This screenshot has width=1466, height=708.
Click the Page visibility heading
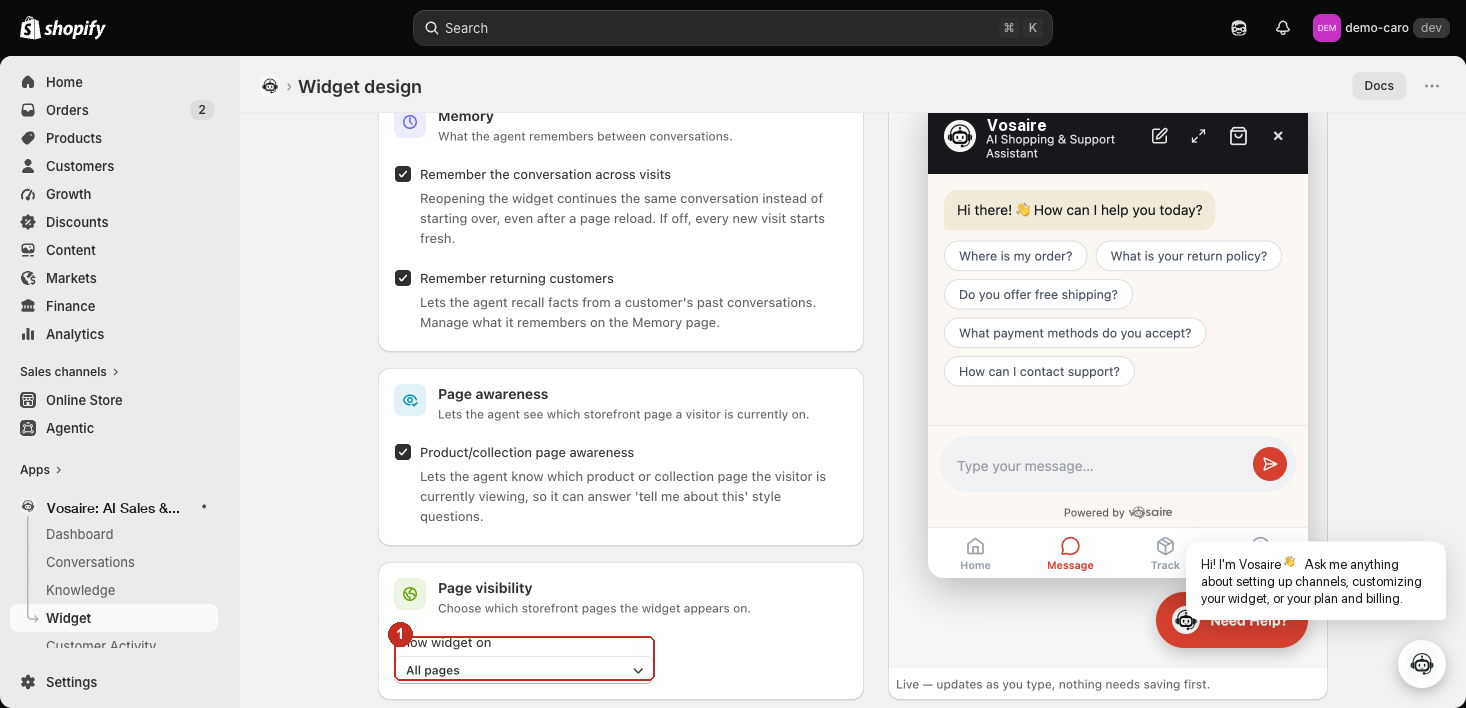click(485, 588)
